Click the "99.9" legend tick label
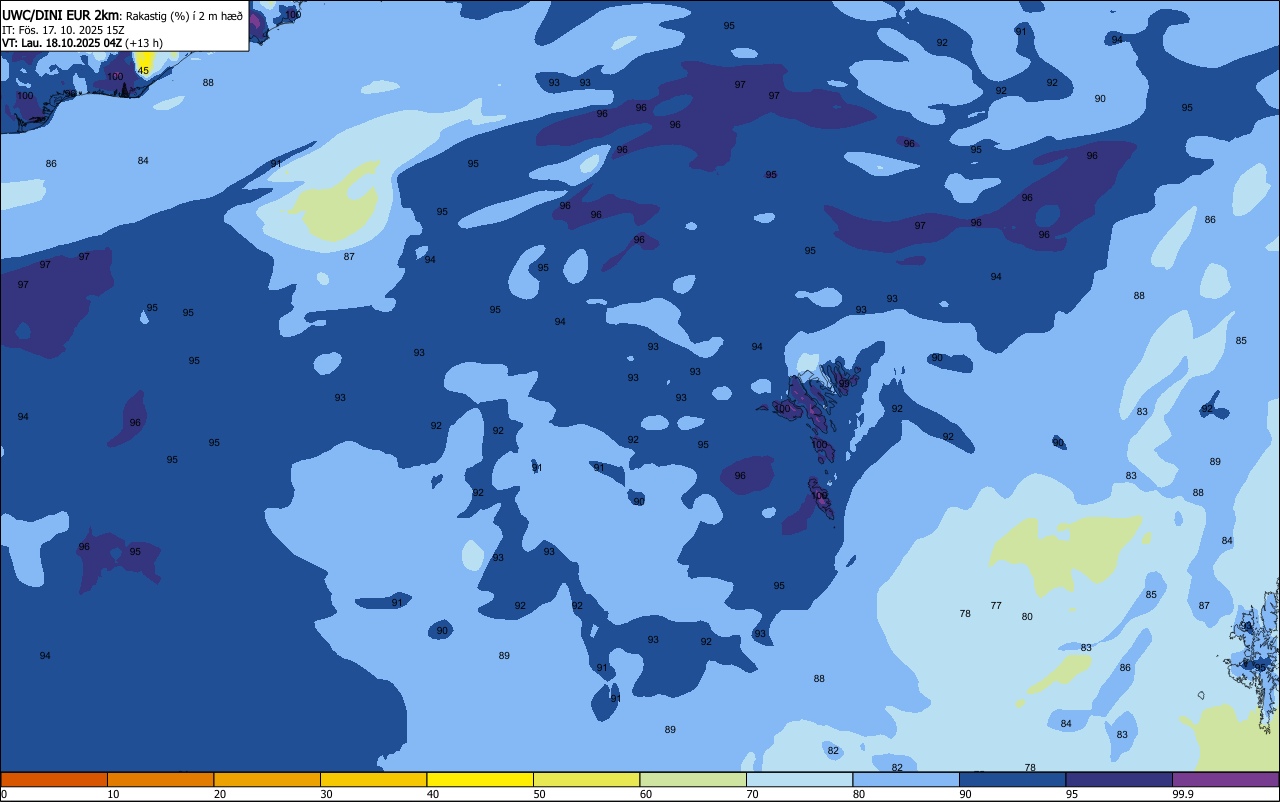Image resolution: width=1280 pixels, height=802 pixels. 1183,794
